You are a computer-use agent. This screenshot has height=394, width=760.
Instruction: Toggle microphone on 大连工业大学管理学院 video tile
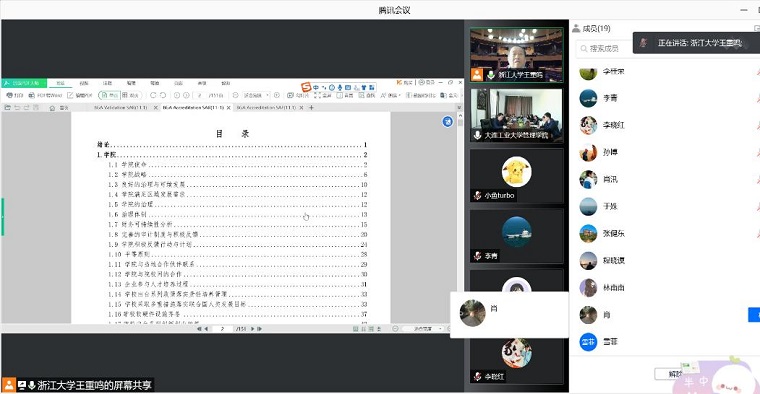[477, 136]
